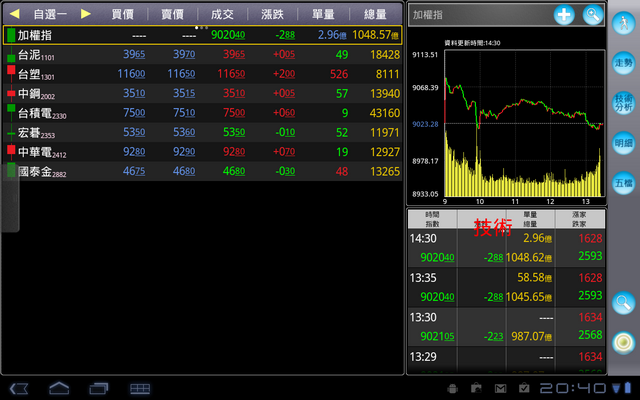
Task: Tap 國泰金 bid price 46.75
Action: pos(134,171)
